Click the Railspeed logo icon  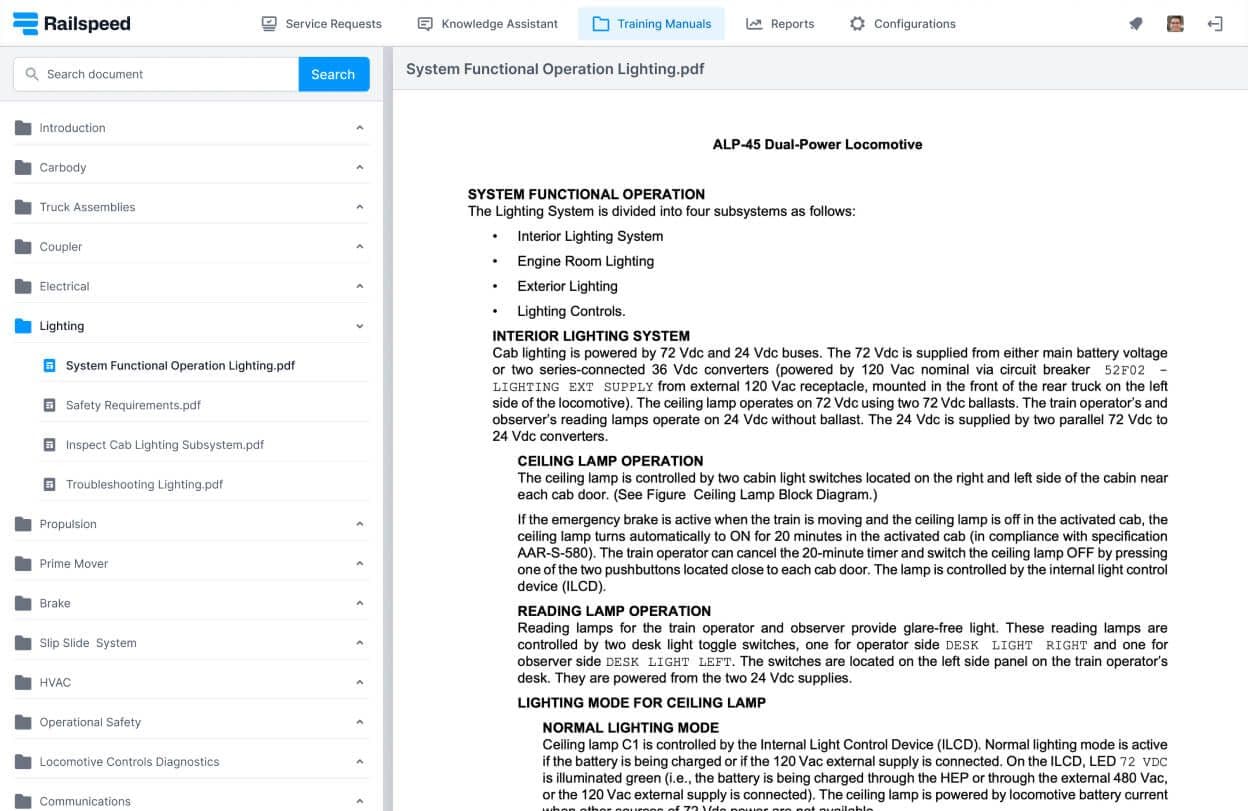tap(25, 23)
